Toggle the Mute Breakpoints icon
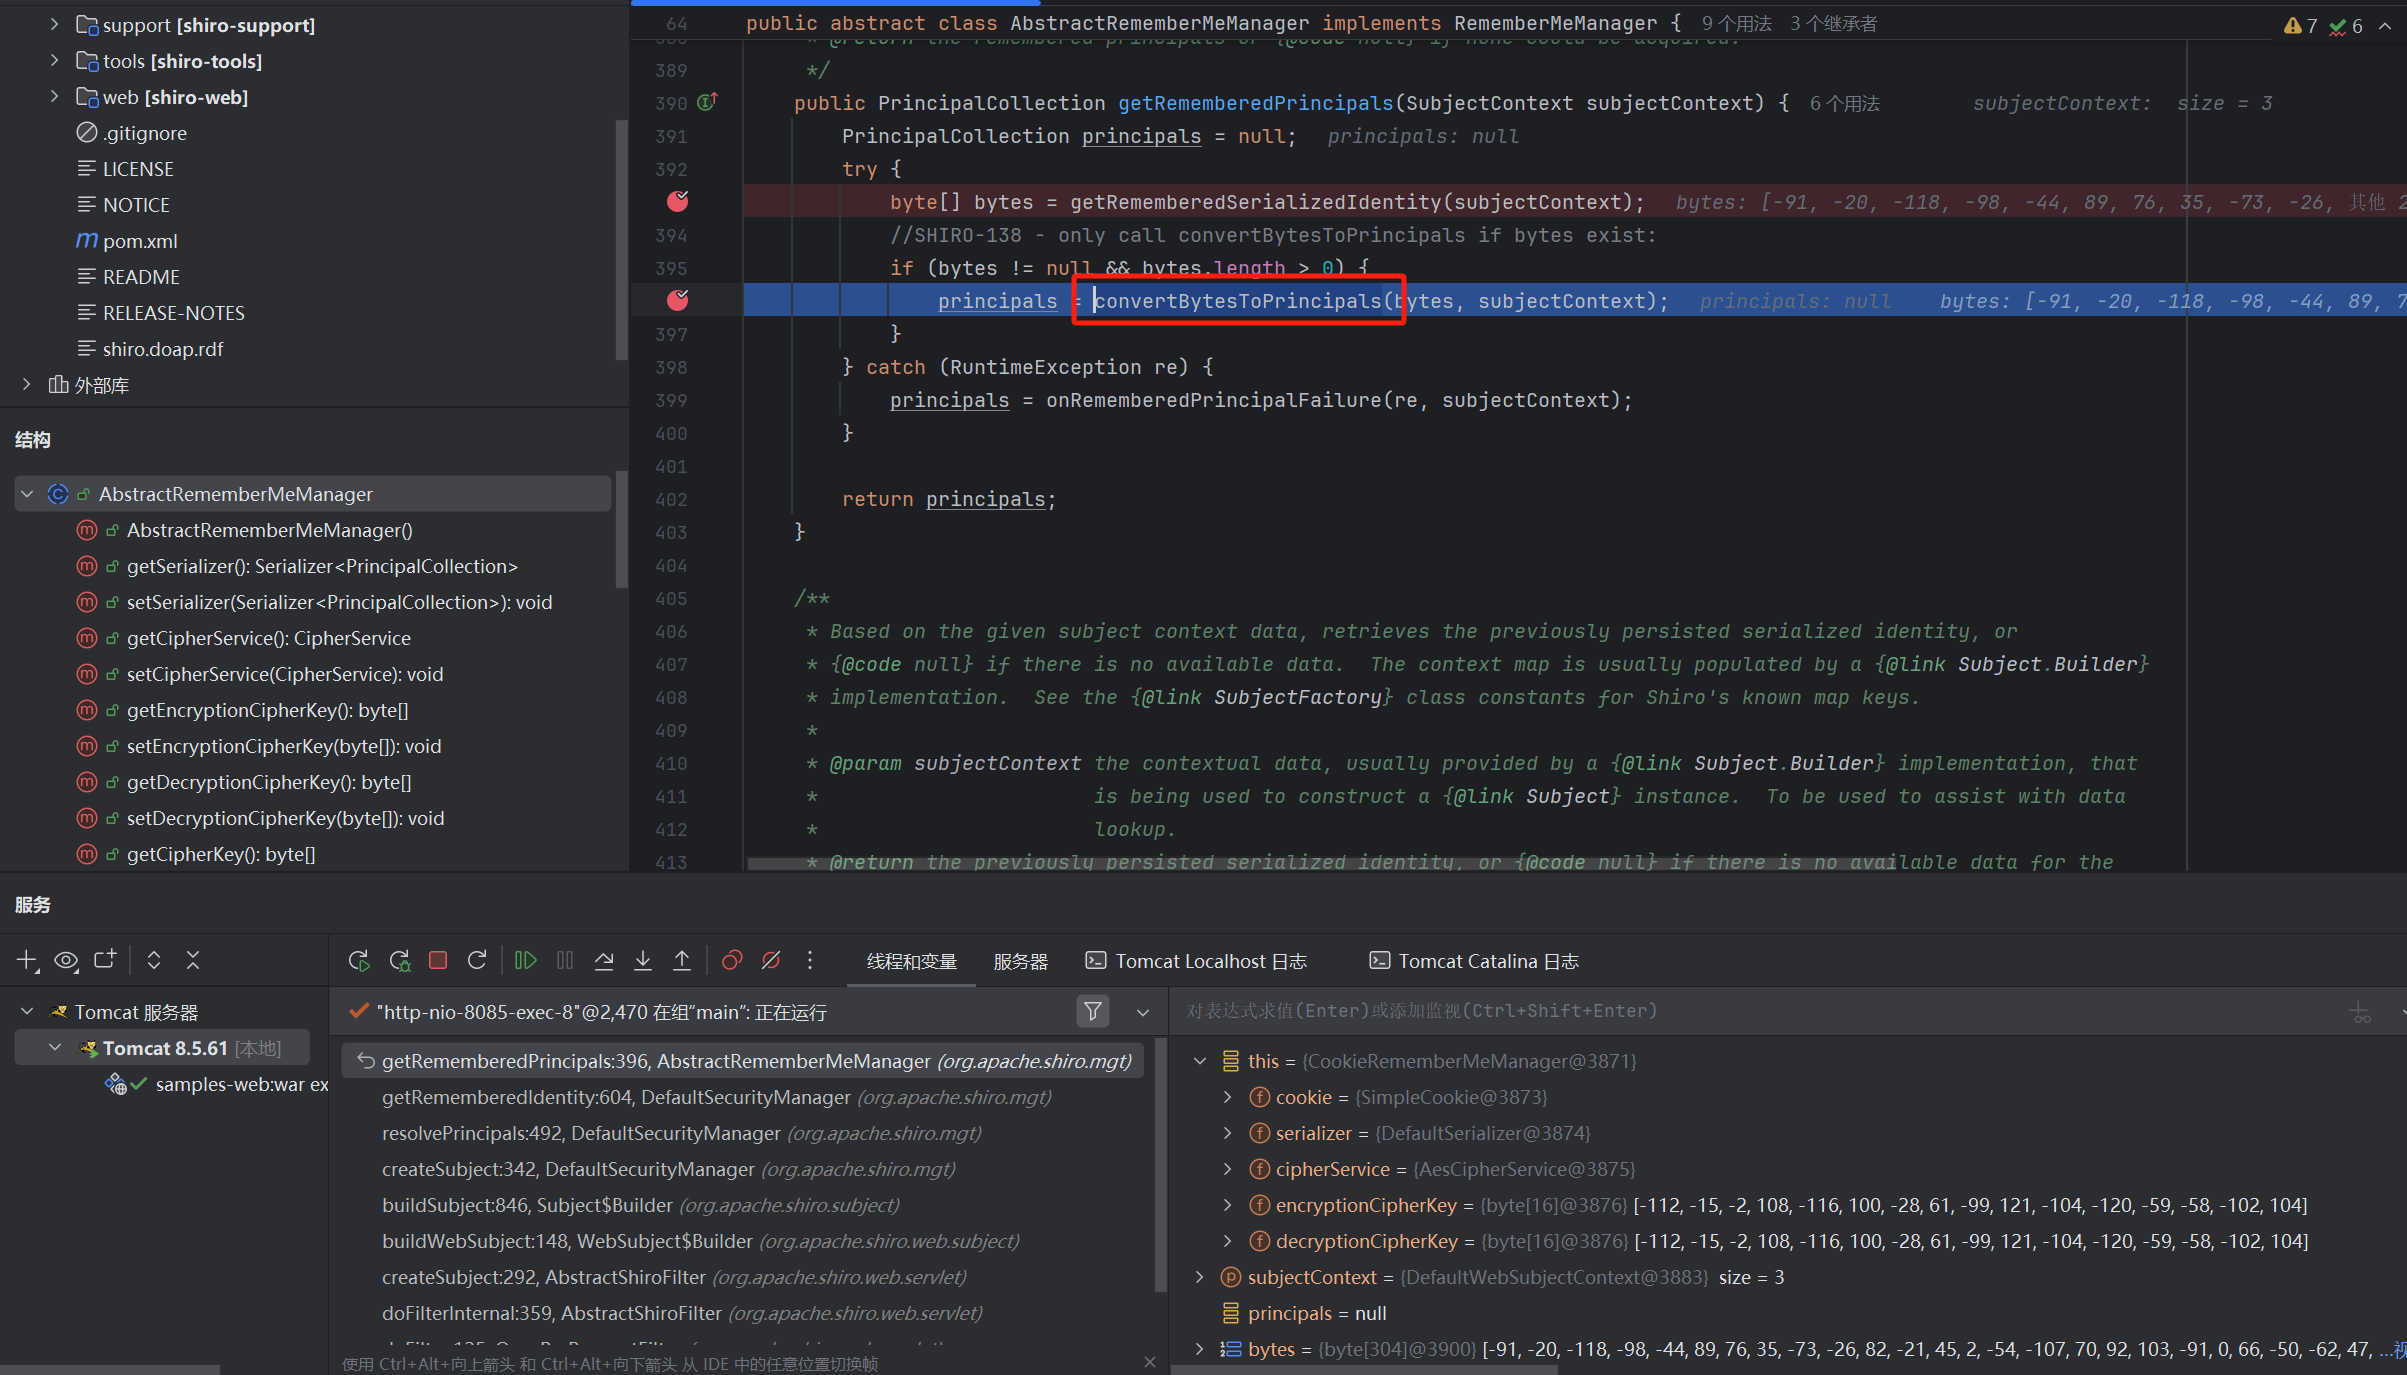 [771, 961]
